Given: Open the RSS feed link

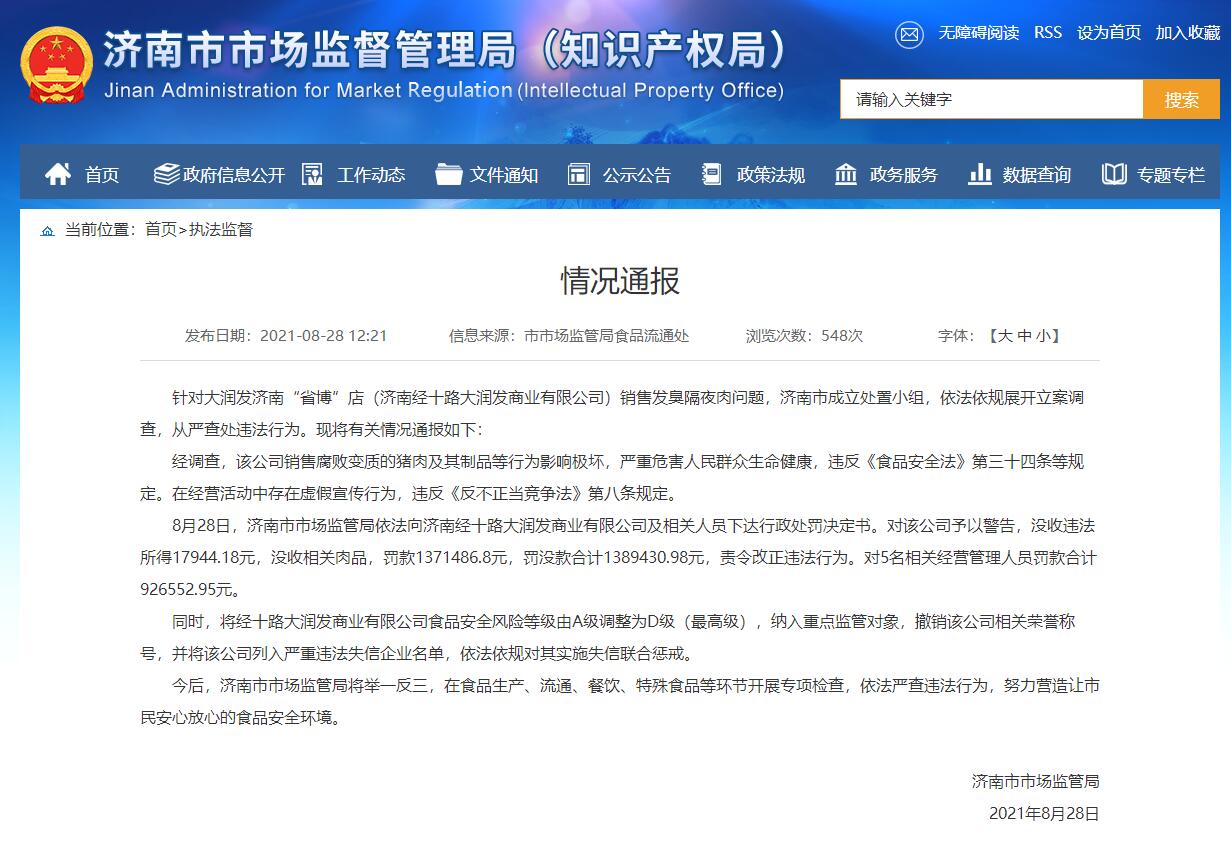Looking at the screenshot, I should 1048,33.
